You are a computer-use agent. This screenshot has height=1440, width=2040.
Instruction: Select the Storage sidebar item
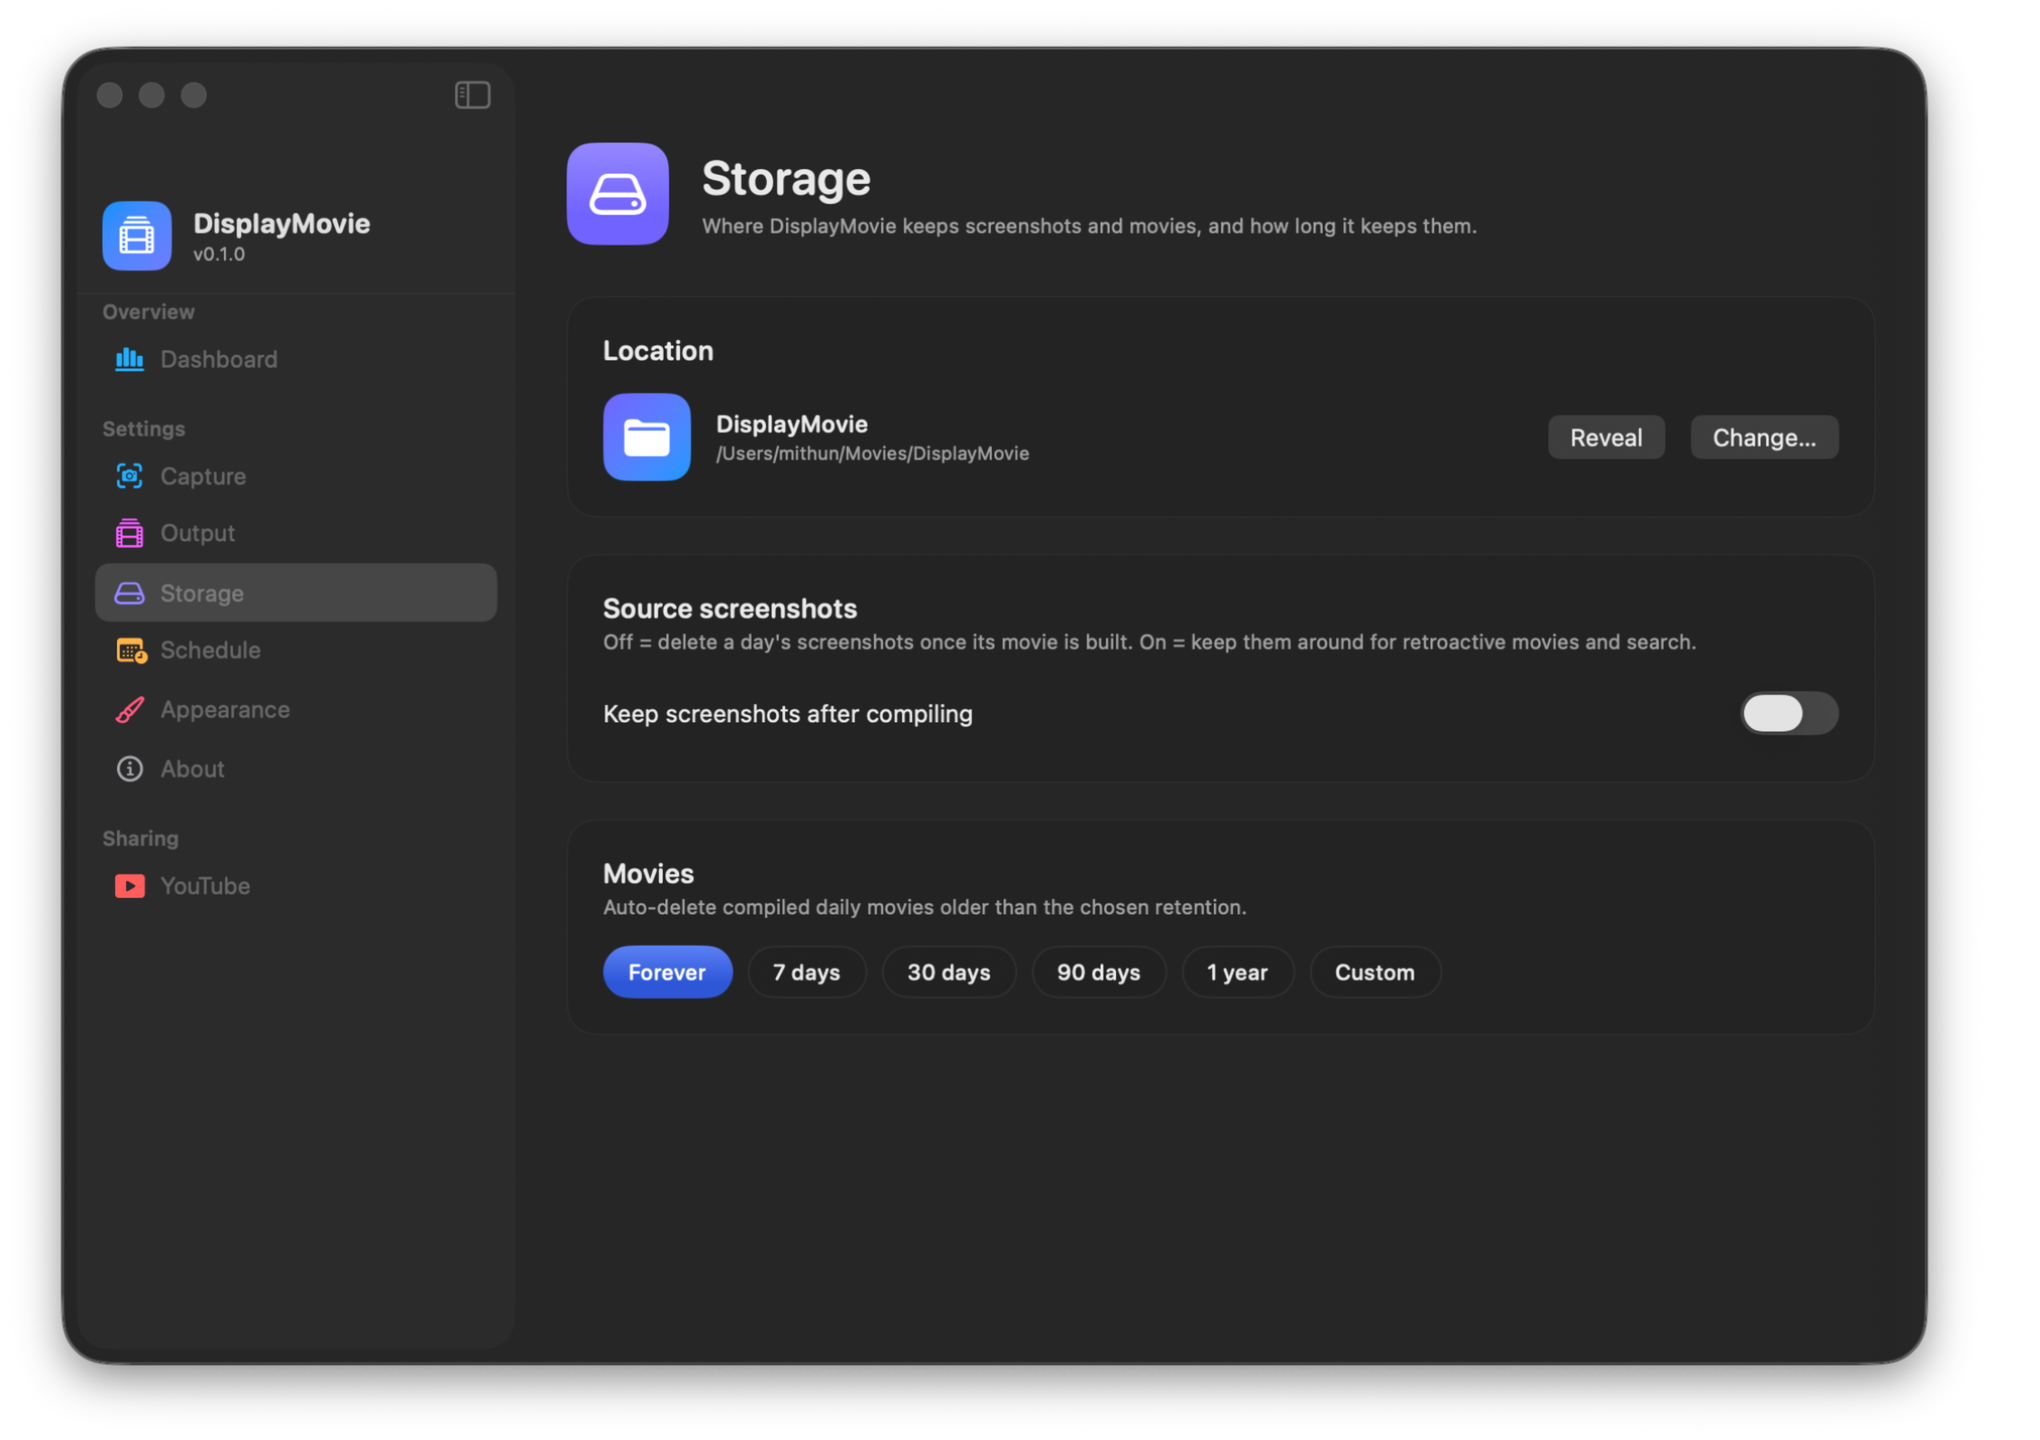tap(296, 593)
